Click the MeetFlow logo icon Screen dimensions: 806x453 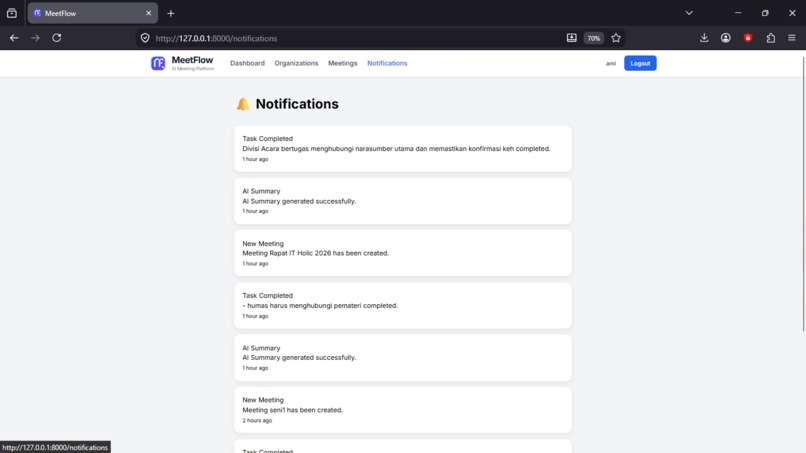pyautogui.click(x=158, y=63)
